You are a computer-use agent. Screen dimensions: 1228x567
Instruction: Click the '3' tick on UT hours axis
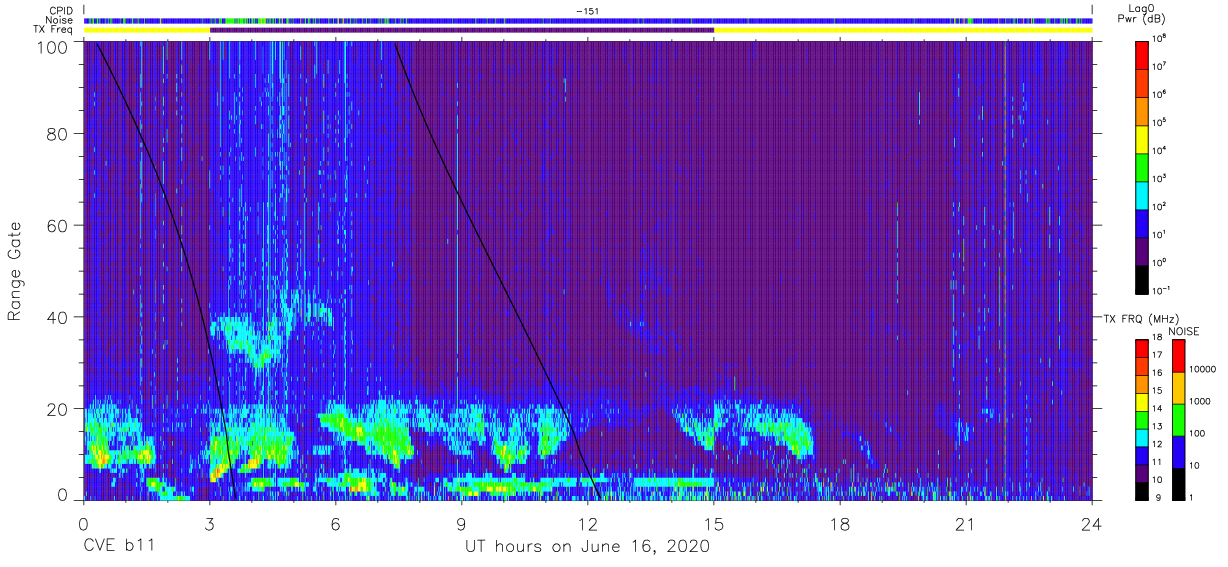210,523
